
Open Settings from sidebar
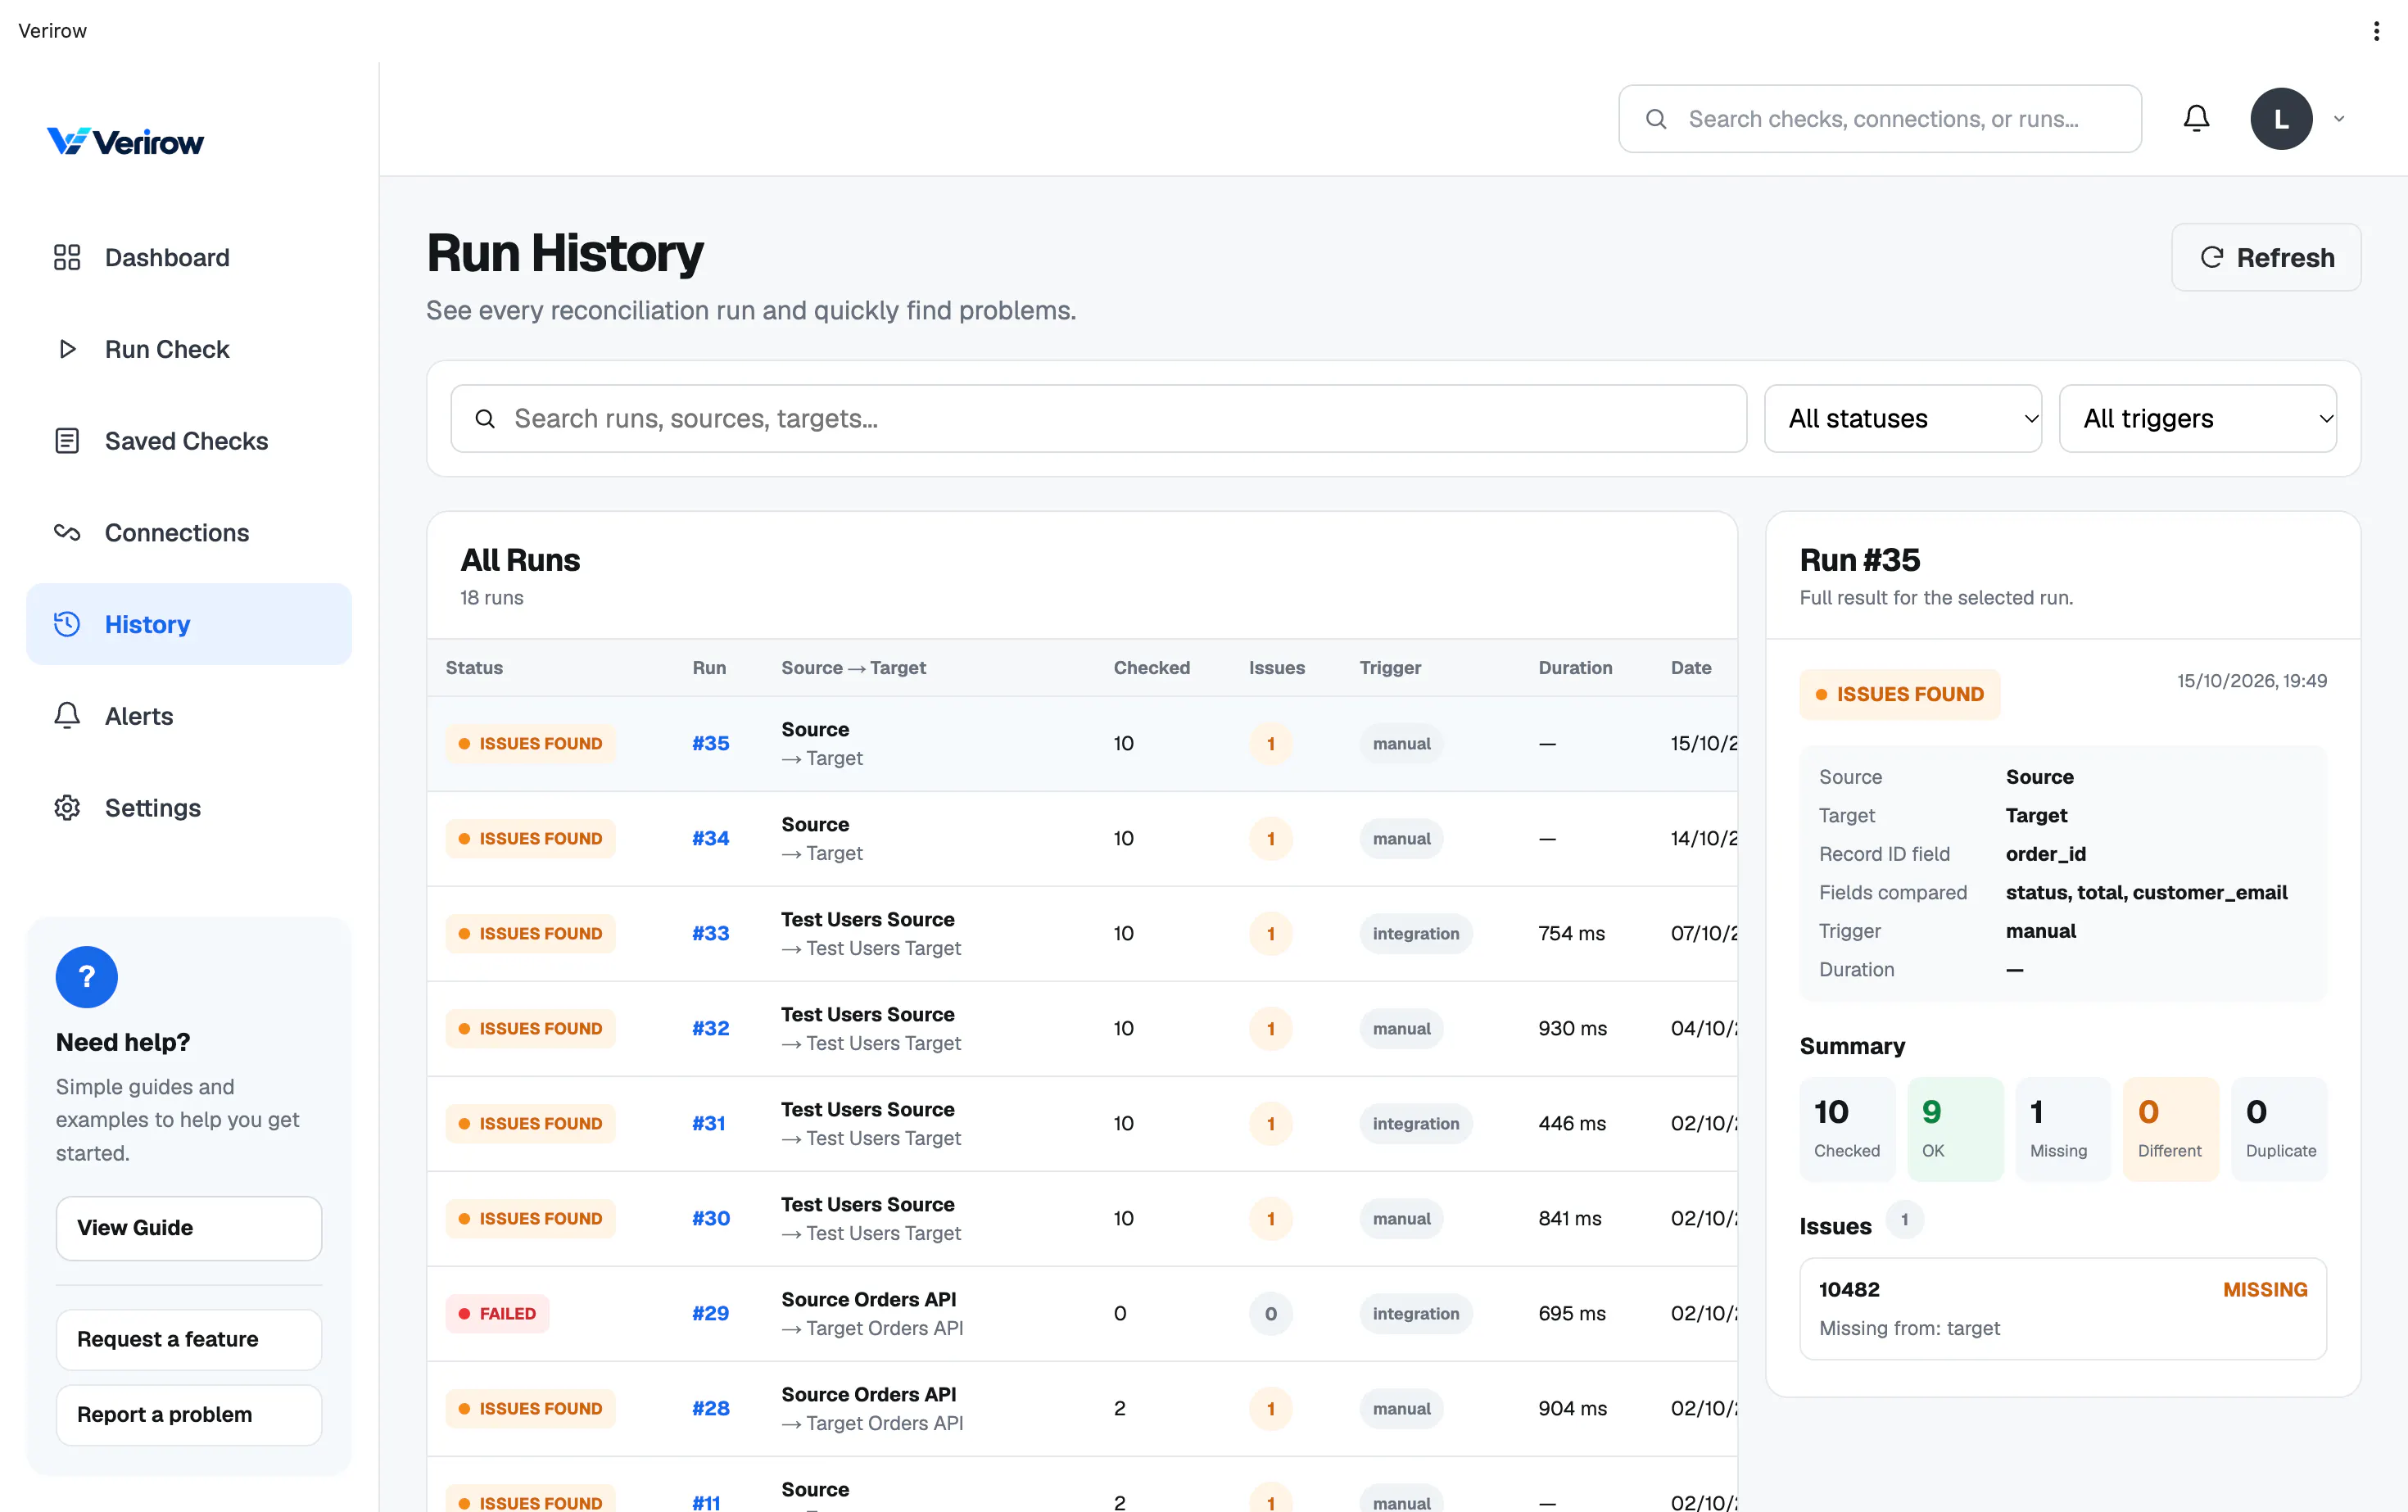coord(189,808)
